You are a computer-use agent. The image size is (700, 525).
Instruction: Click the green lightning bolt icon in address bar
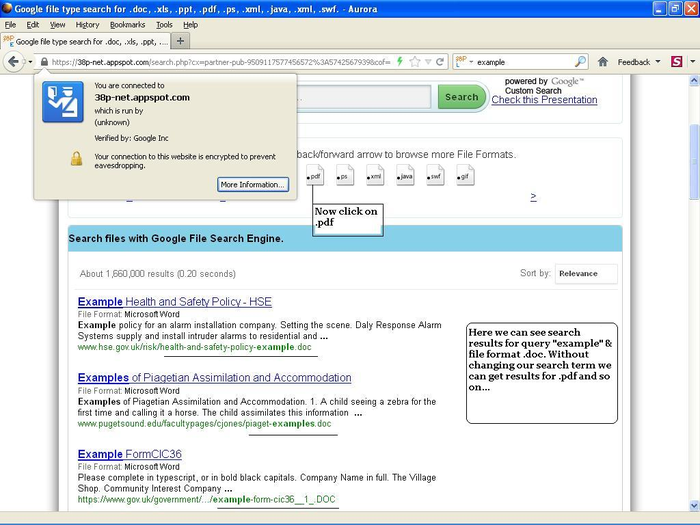tap(400, 62)
